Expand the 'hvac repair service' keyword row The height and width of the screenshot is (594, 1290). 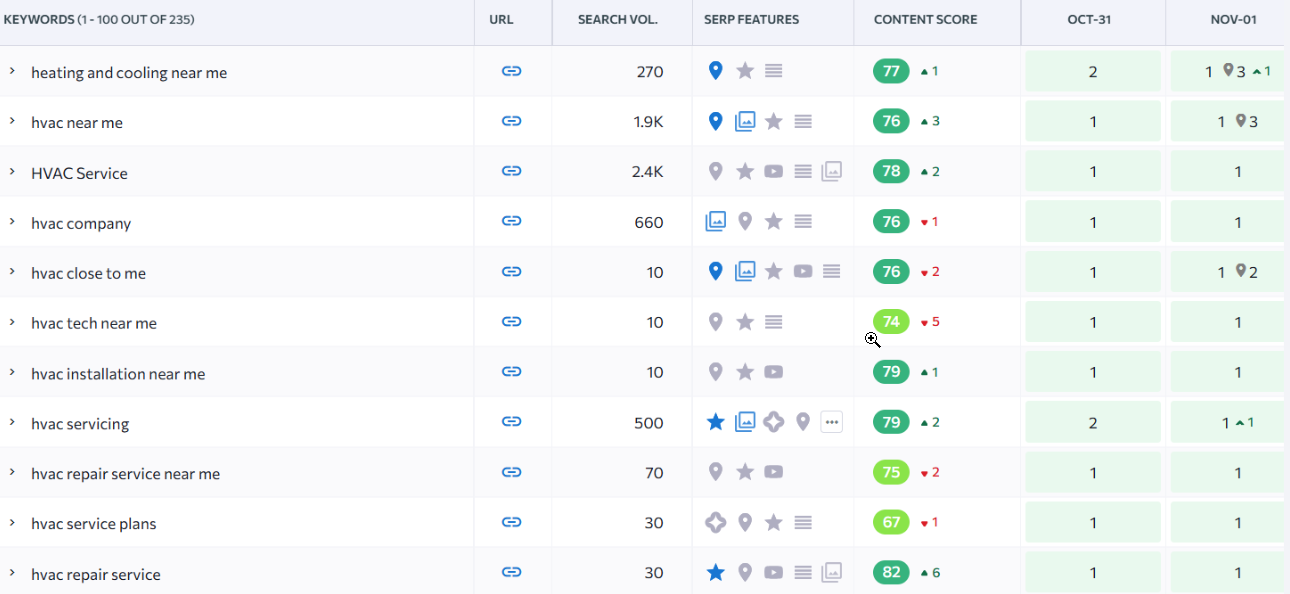[12, 573]
